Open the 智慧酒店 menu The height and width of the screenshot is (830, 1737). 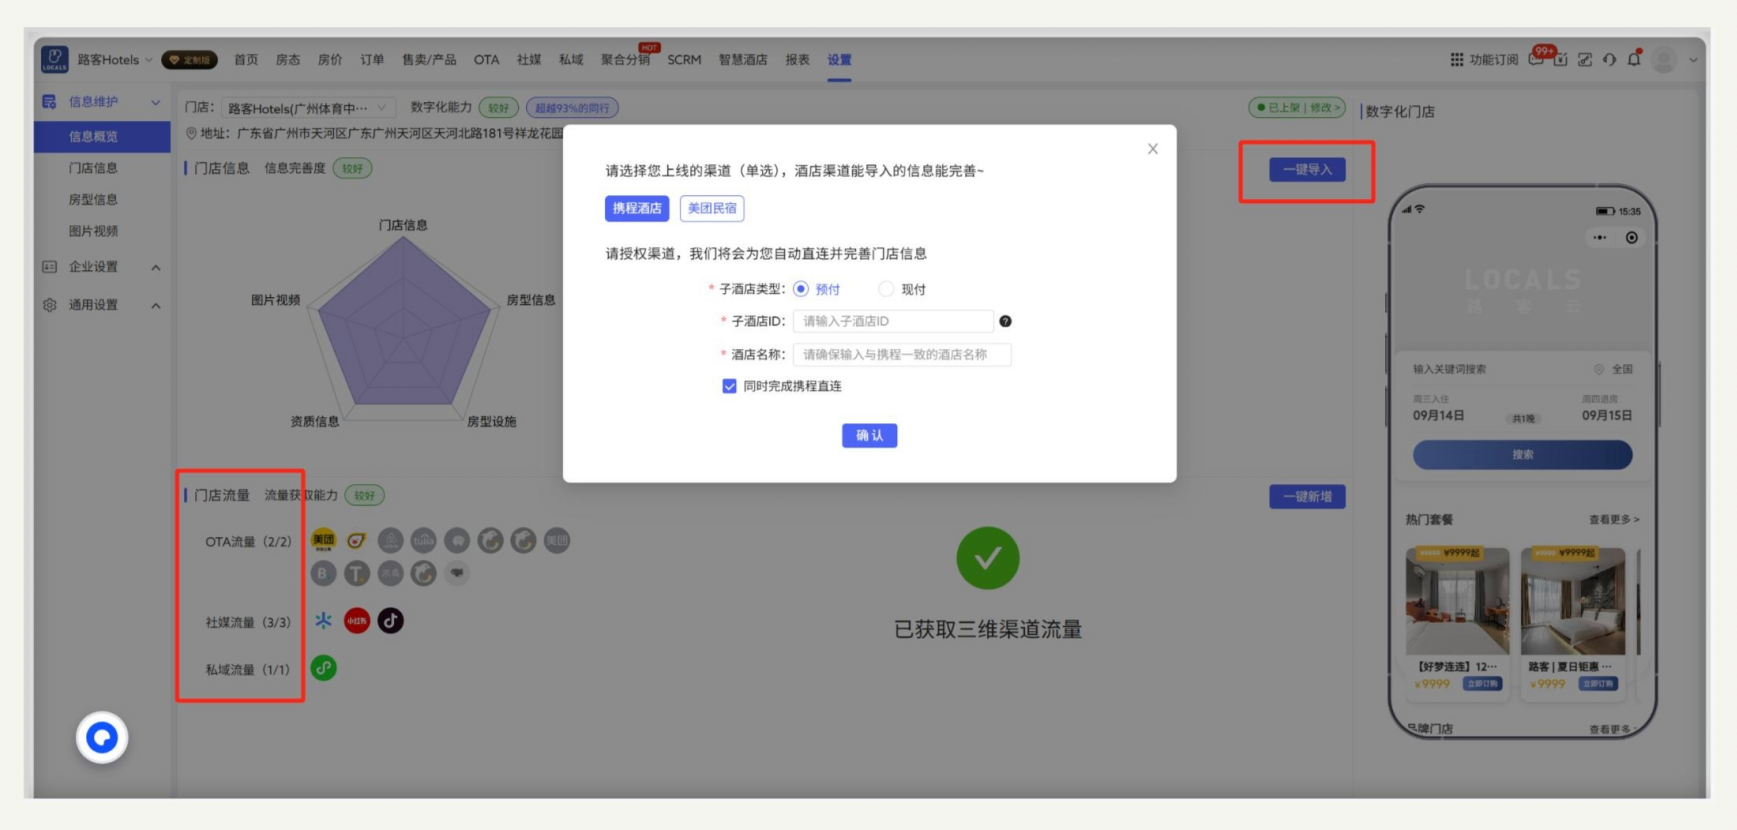(743, 60)
